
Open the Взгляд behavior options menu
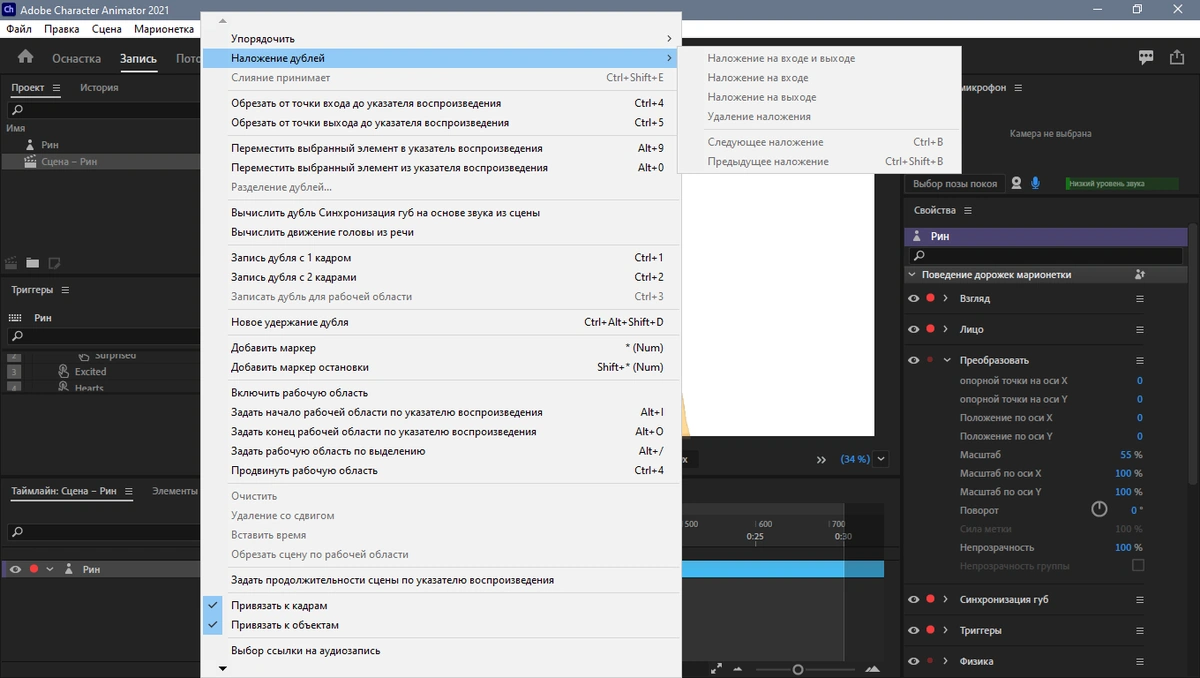1139,298
